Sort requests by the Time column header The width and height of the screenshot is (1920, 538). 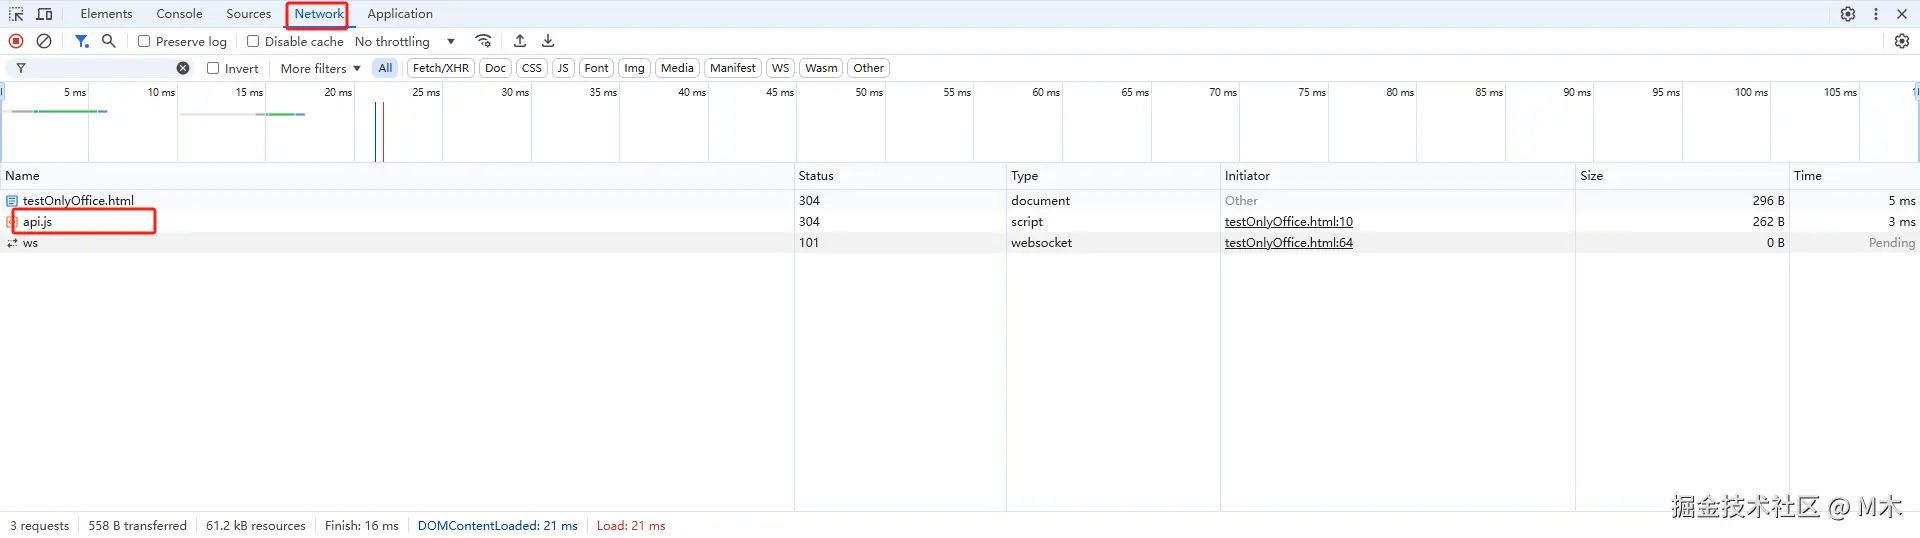click(x=1854, y=176)
